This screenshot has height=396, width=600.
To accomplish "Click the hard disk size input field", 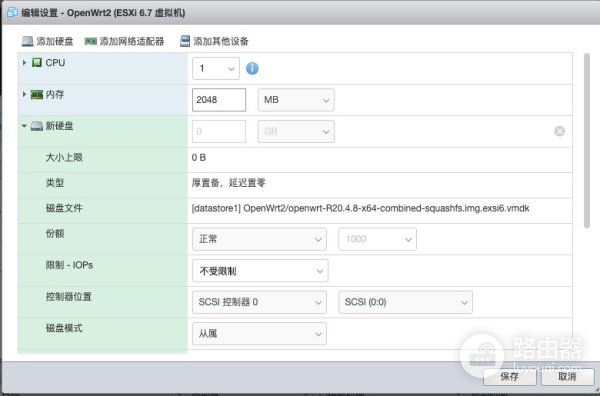I will 219,132.
